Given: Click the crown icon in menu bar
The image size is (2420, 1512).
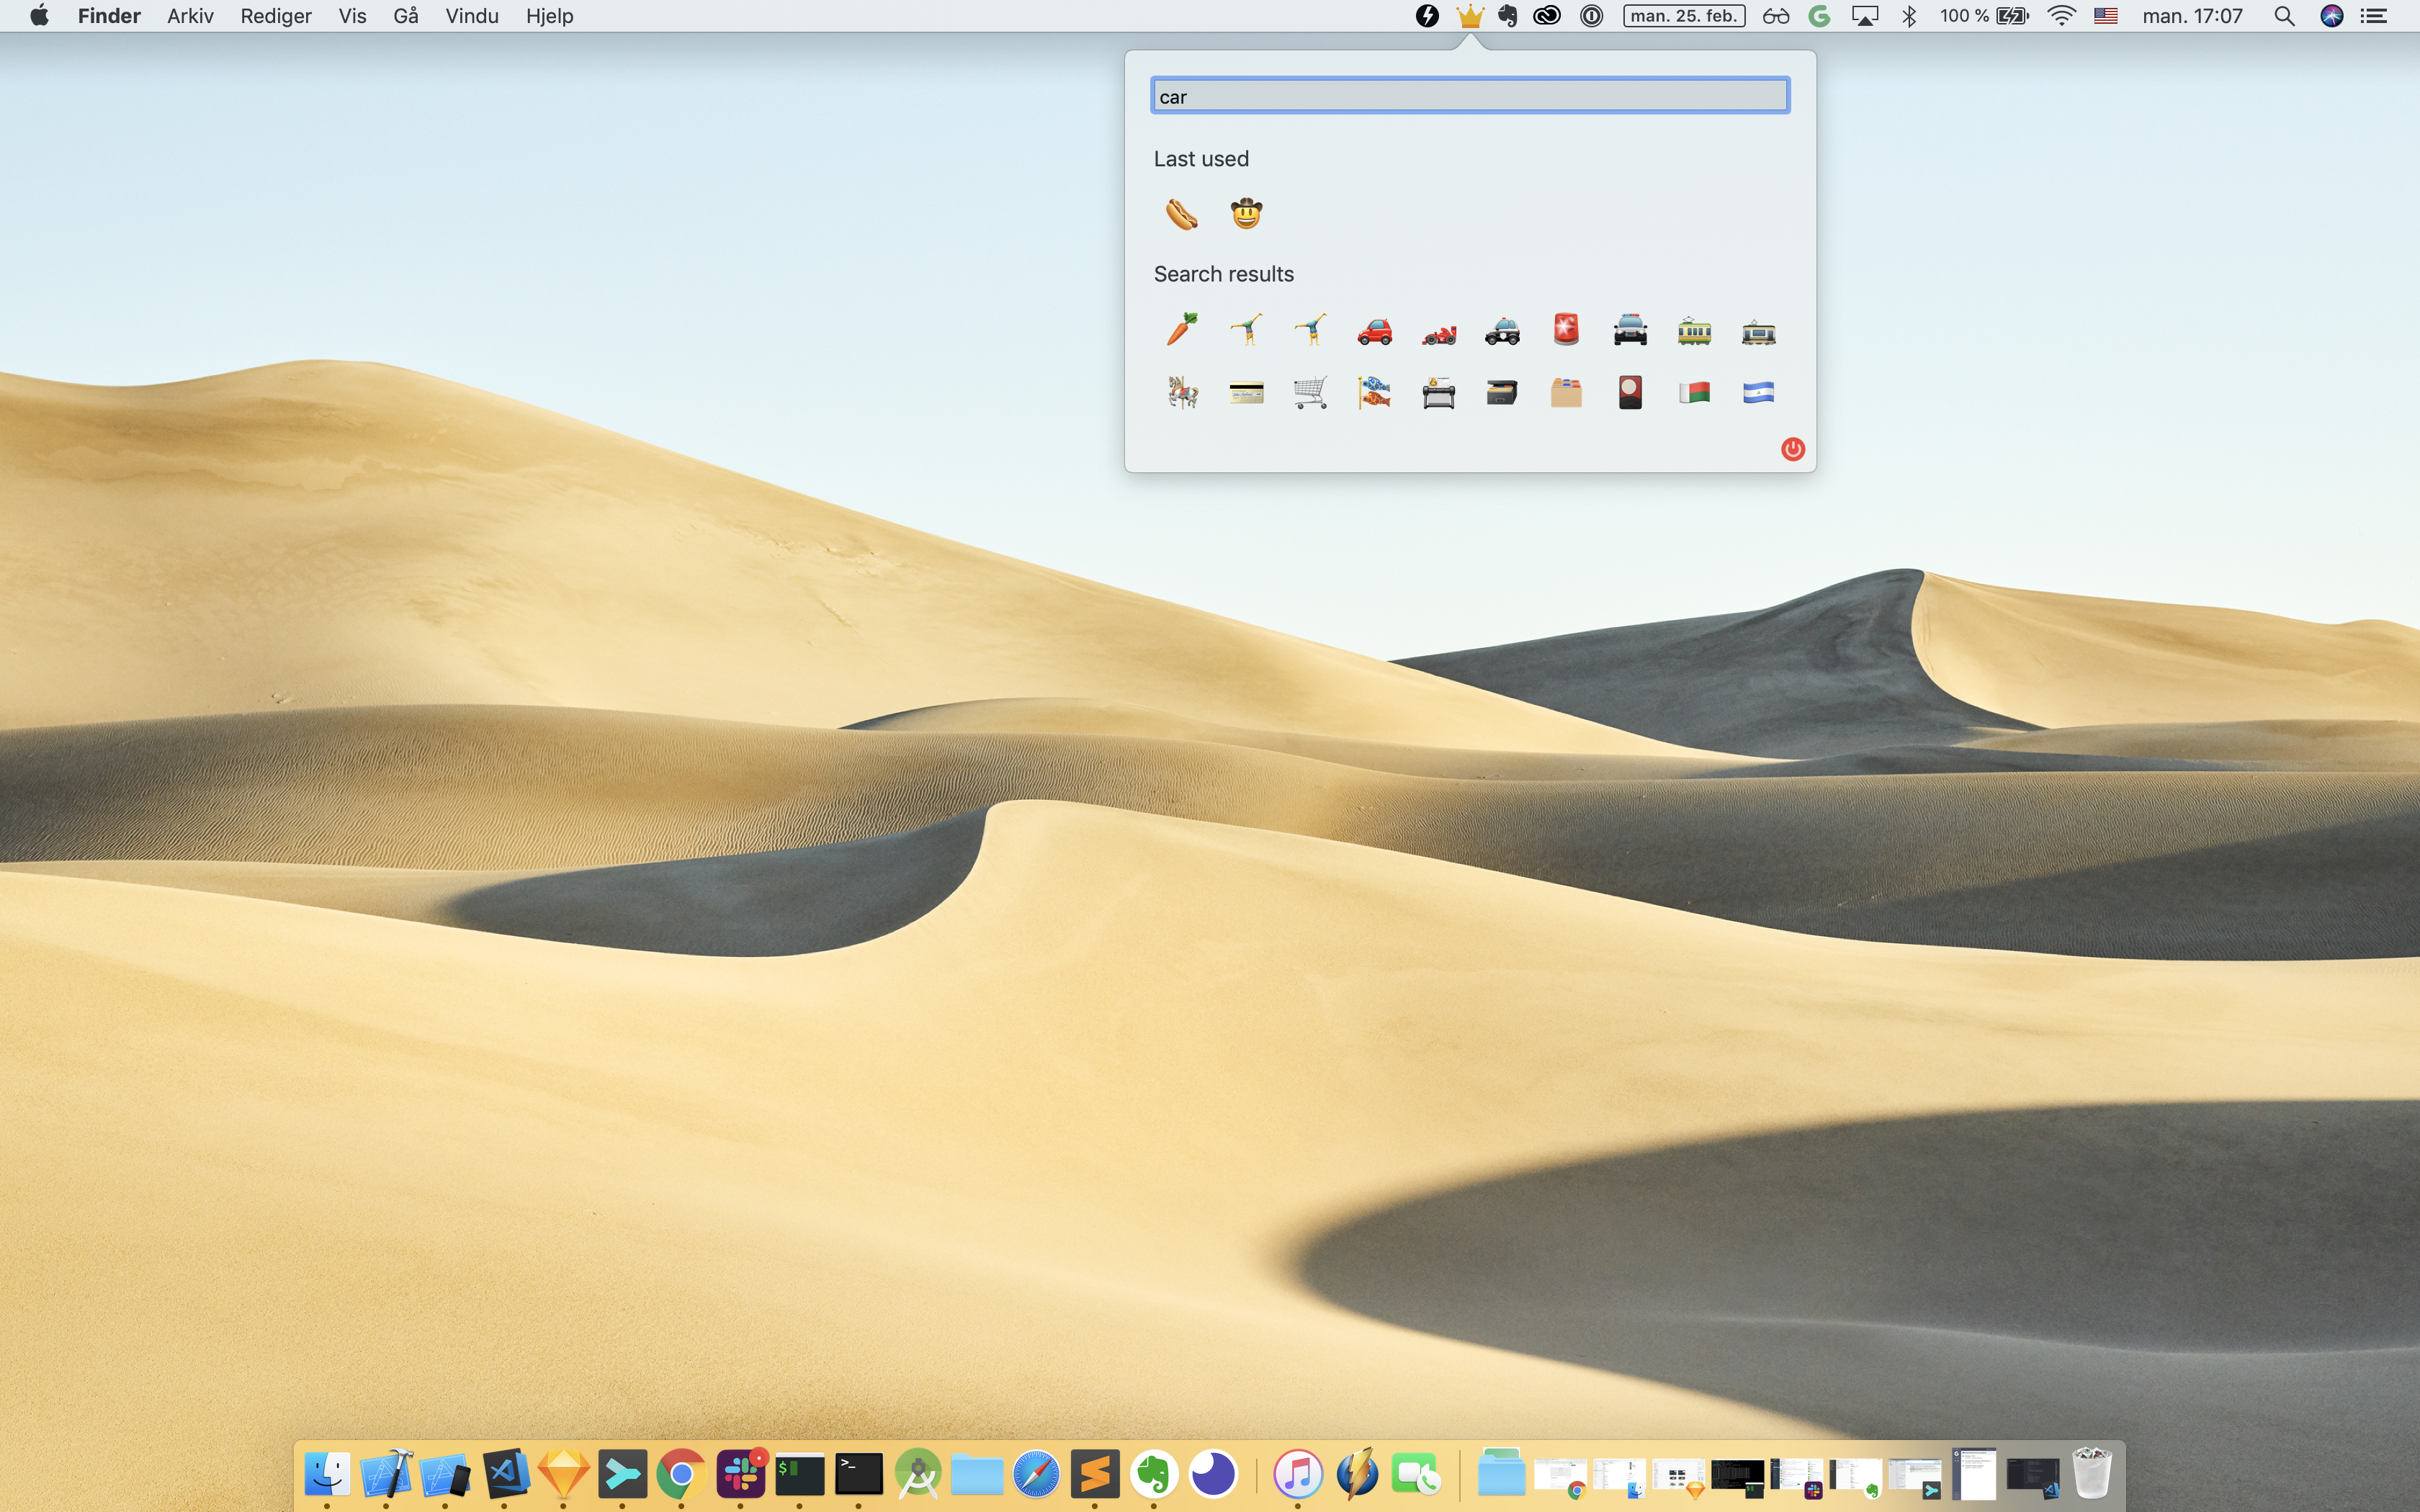Looking at the screenshot, I should pyautogui.click(x=1469, y=16).
